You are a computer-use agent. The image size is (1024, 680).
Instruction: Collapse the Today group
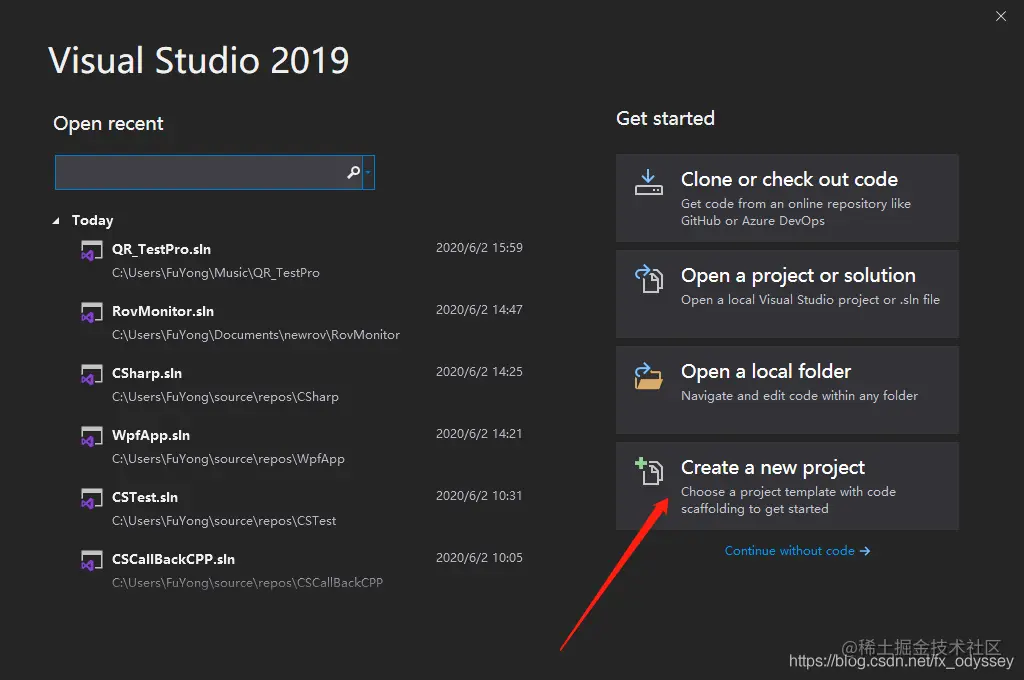point(56,221)
